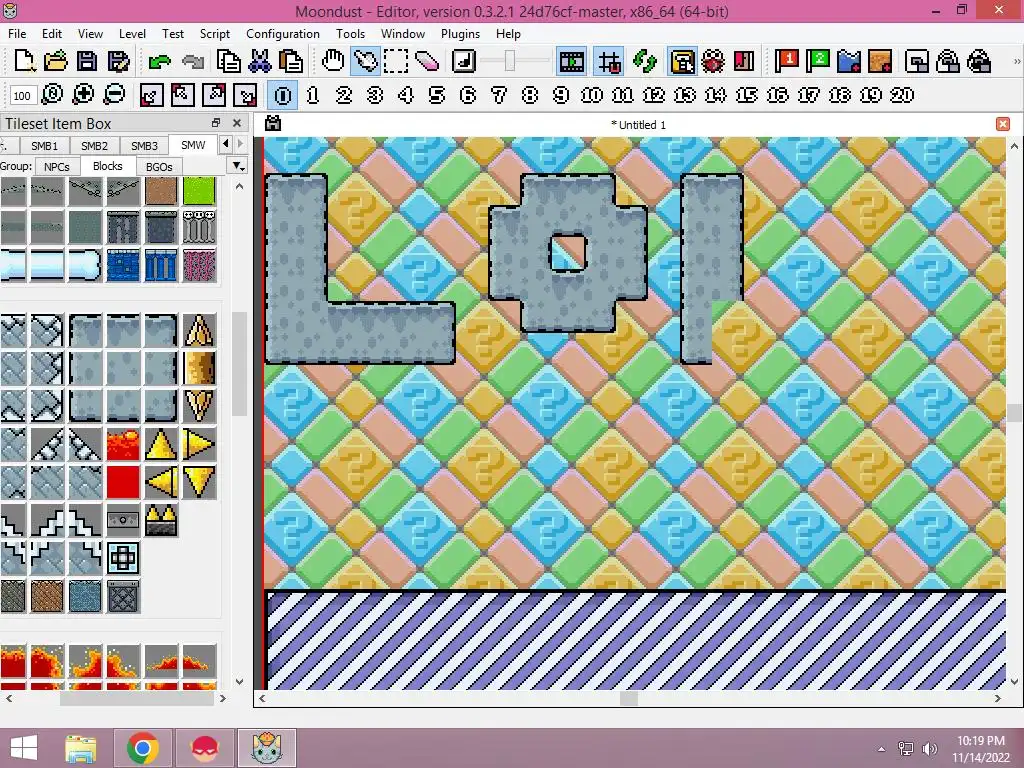Select the NPCs group tab
Screen dimensions: 1024x768
click(57, 167)
